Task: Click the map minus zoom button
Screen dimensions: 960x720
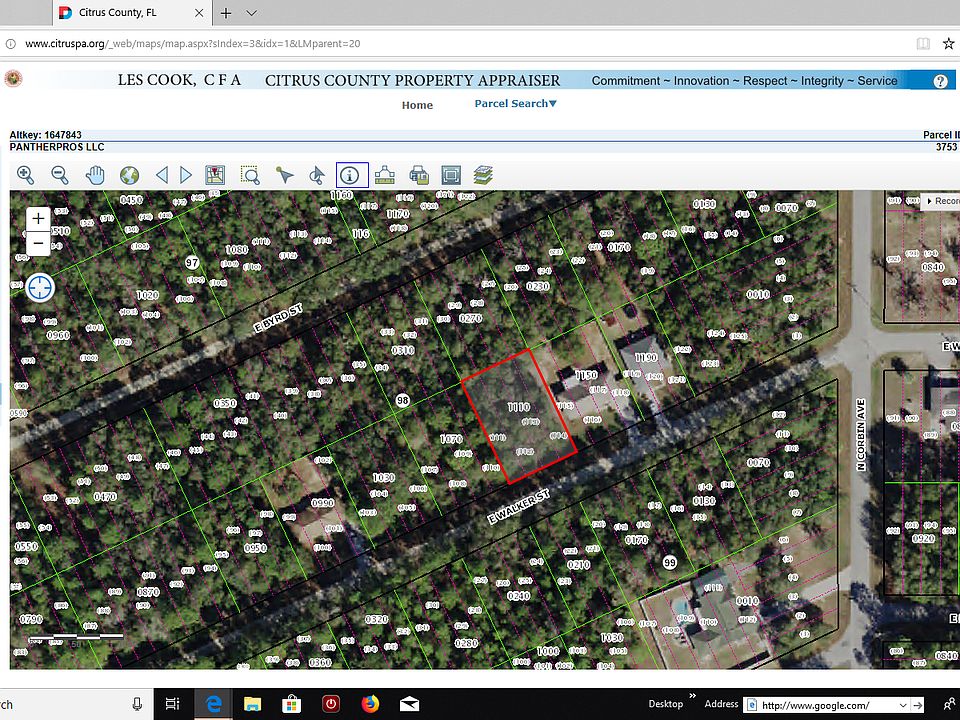Action: [38, 243]
